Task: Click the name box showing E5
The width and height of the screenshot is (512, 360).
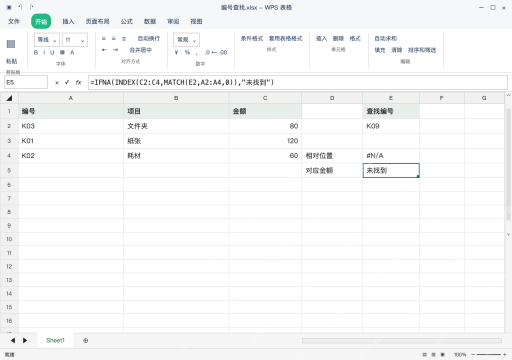Action: point(26,82)
